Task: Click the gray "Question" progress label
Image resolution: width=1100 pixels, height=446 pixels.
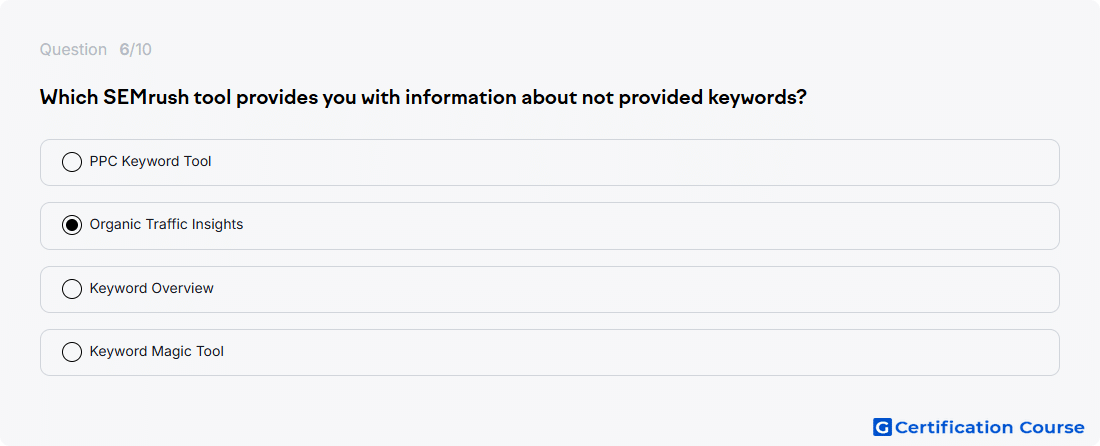Action: pos(73,50)
